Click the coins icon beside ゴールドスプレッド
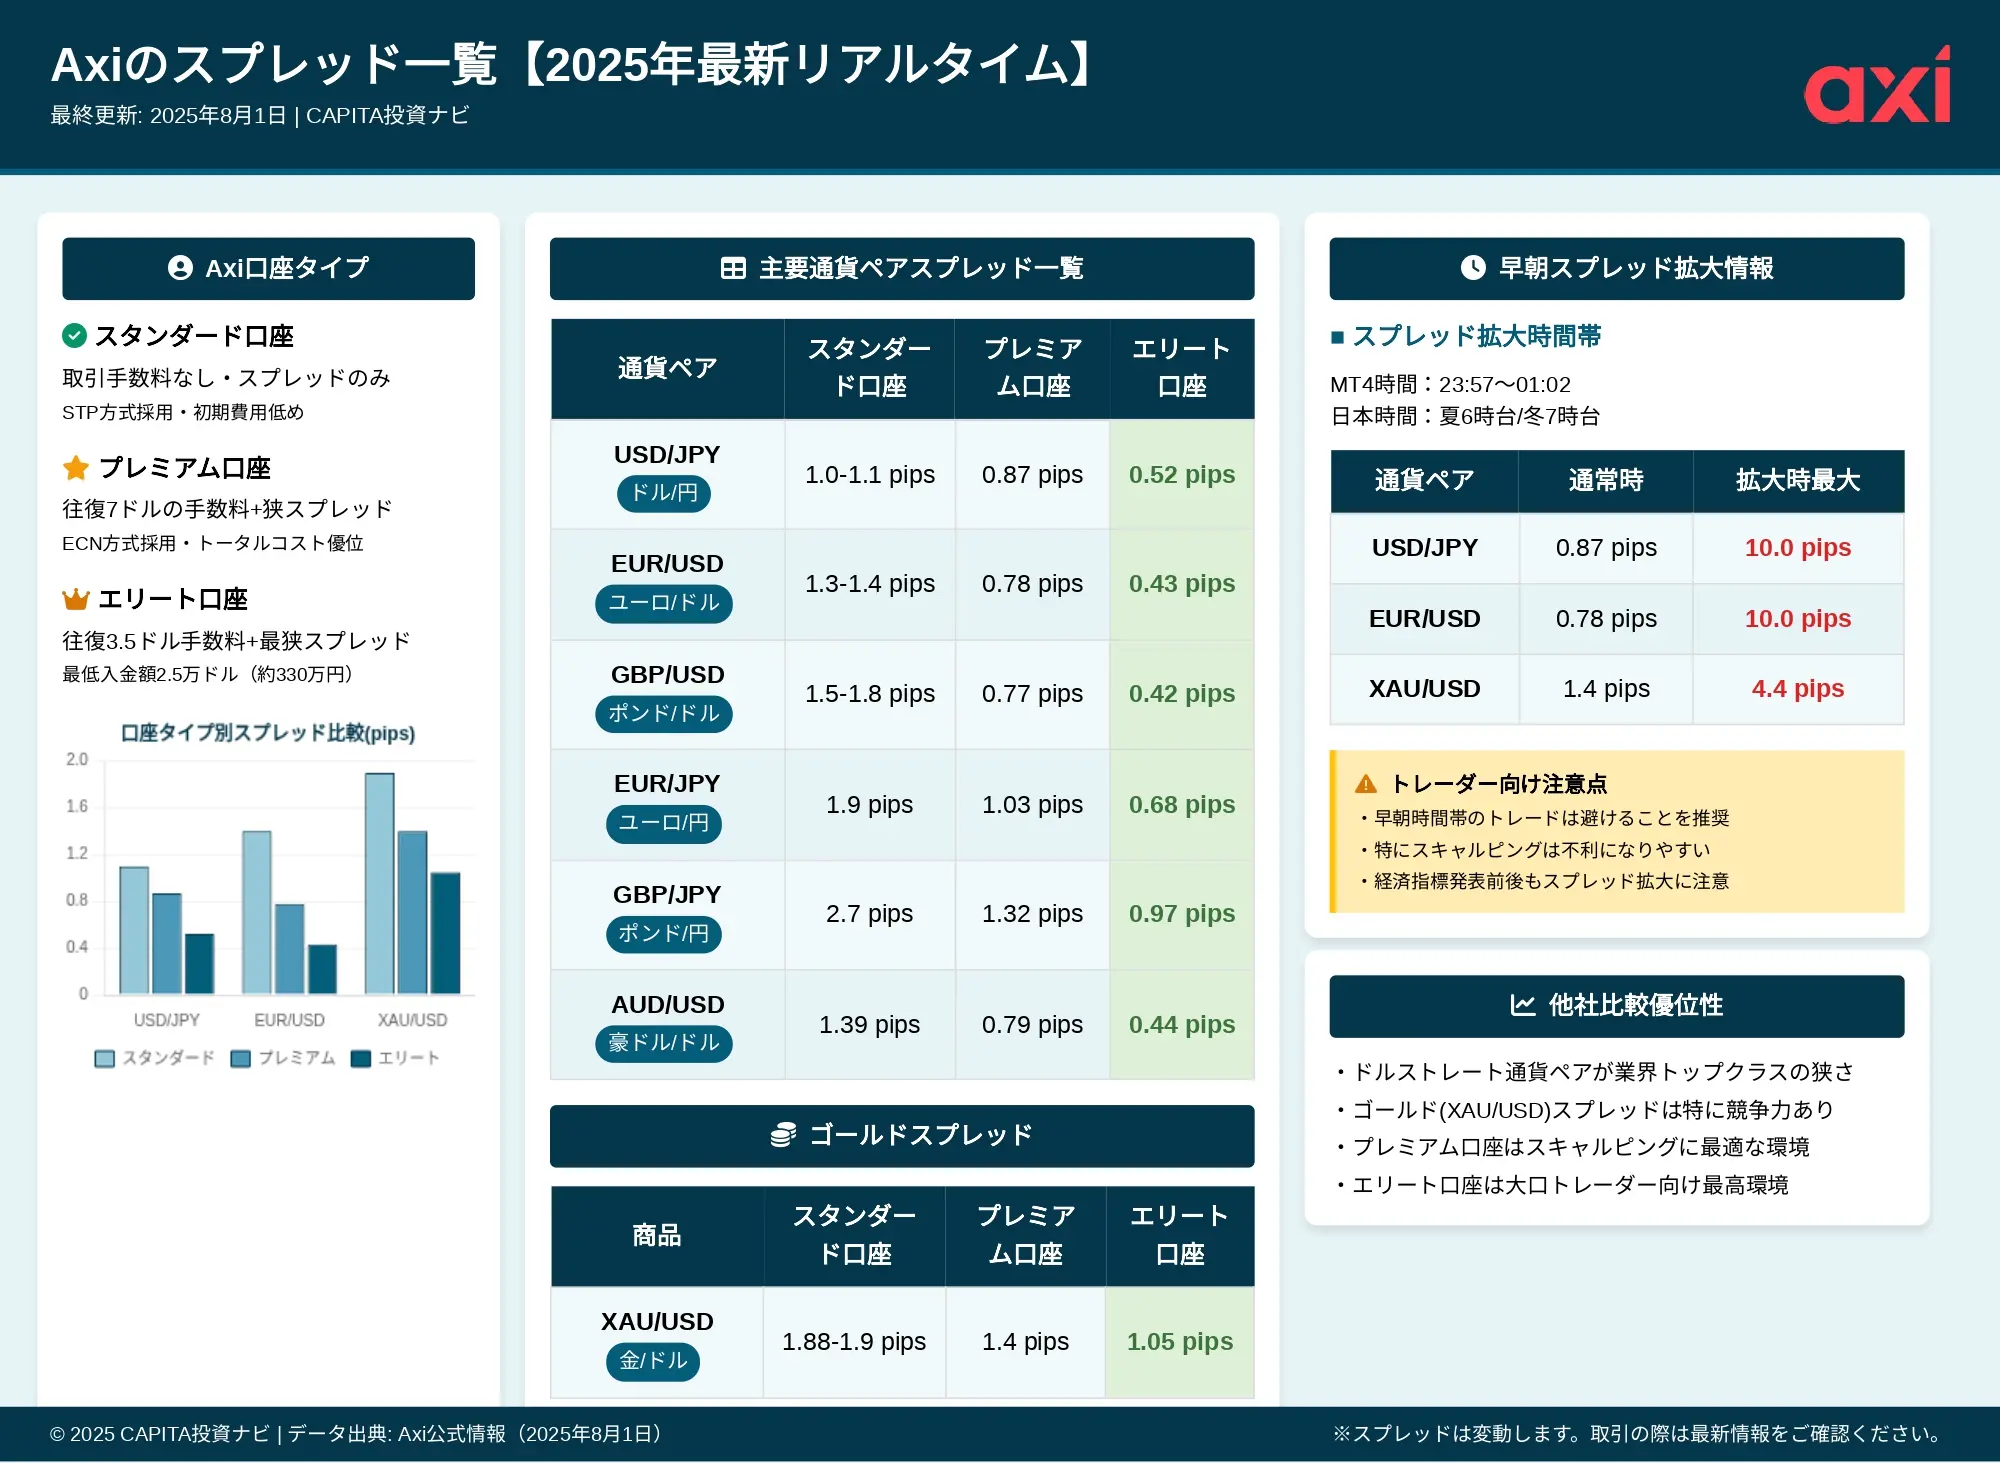The height and width of the screenshot is (1463, 2000). [x=783, y=1135]
